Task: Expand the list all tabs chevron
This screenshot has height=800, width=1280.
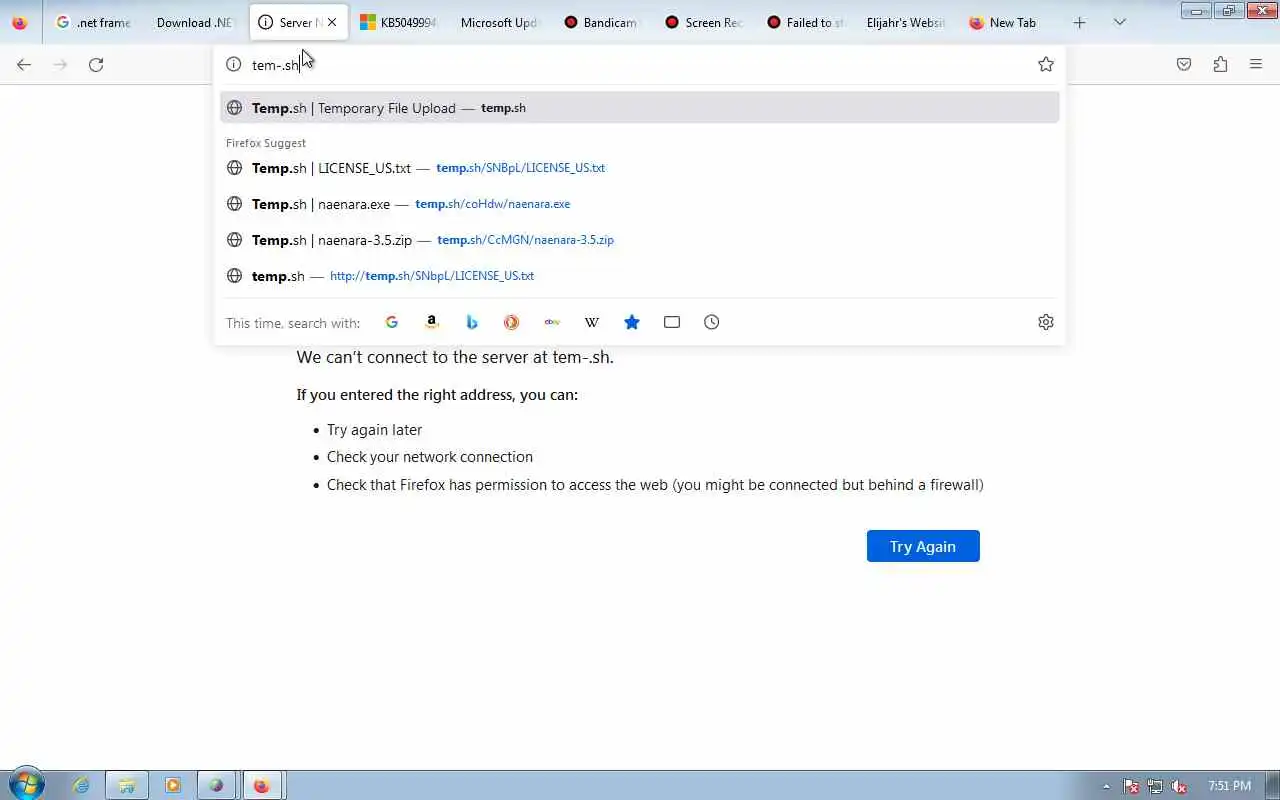Action: coord(1120,22)
